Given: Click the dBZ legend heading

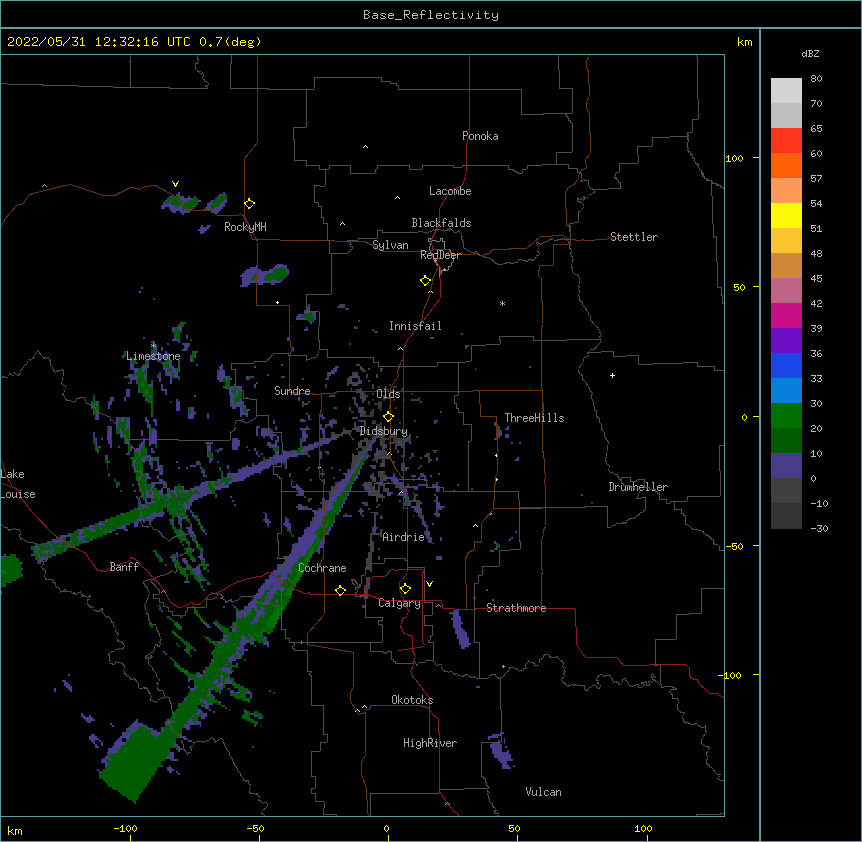Looking at the screenshot, I should click(x=810, y=53).
